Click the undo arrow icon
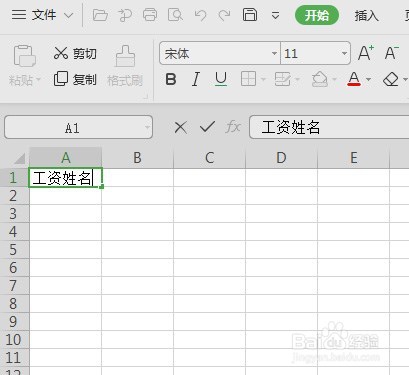The height and width of the screenshot is (375, 409). tap(200, 15)
